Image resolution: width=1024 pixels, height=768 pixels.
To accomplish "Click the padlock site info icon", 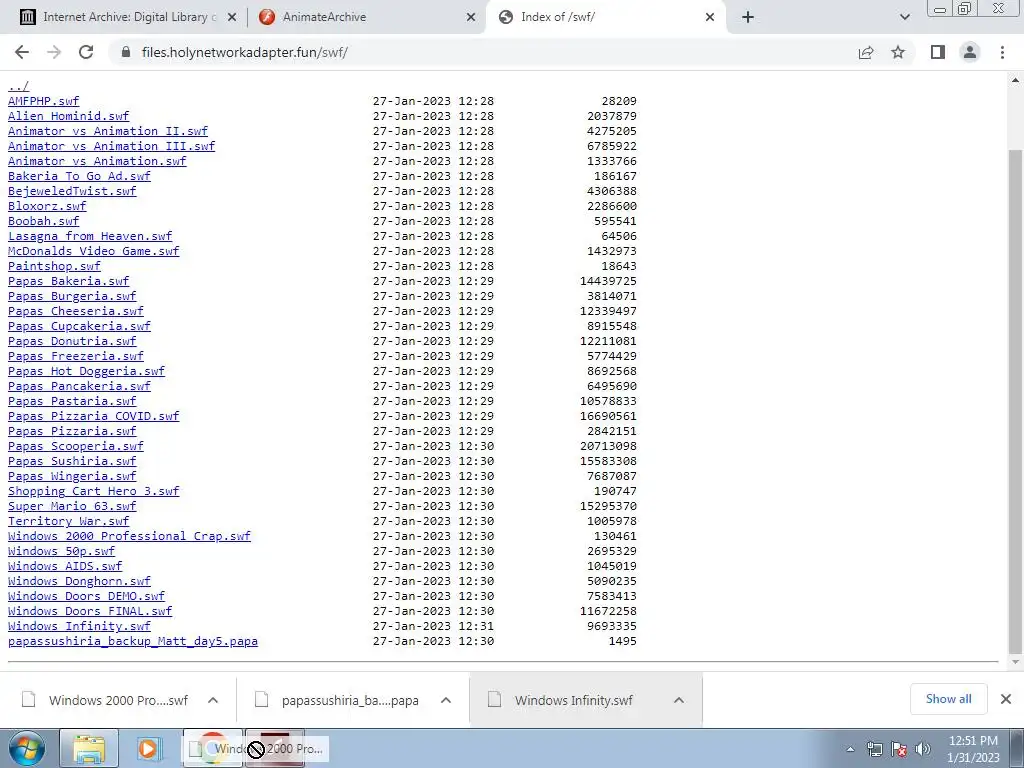I will [127, 52].
